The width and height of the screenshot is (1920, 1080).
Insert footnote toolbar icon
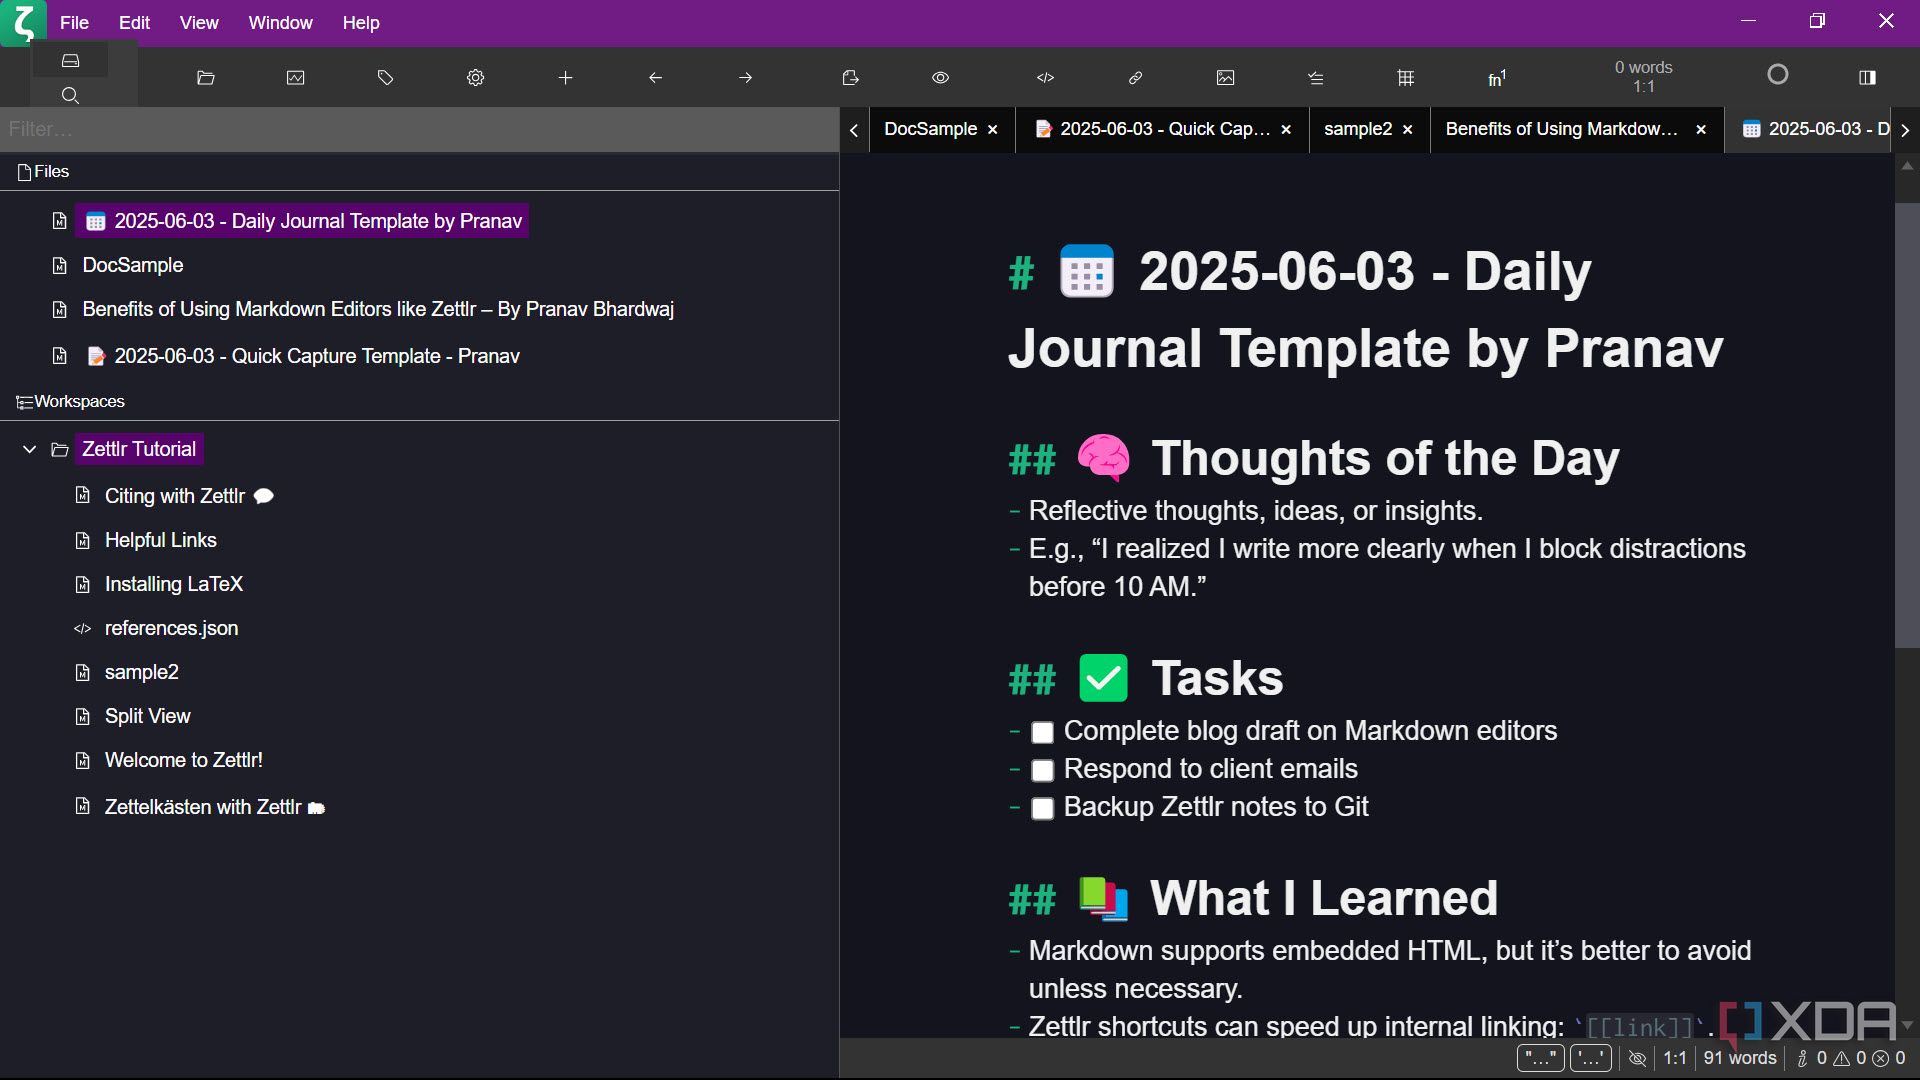pyautogui.click(x=1497, y=78)
